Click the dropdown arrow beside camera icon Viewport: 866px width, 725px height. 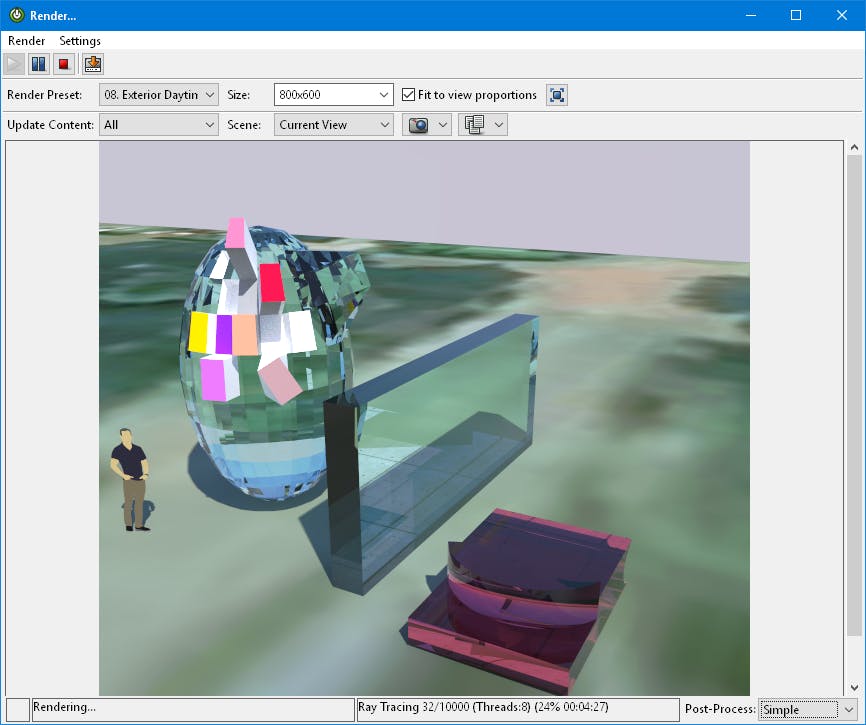coord(443,125)
